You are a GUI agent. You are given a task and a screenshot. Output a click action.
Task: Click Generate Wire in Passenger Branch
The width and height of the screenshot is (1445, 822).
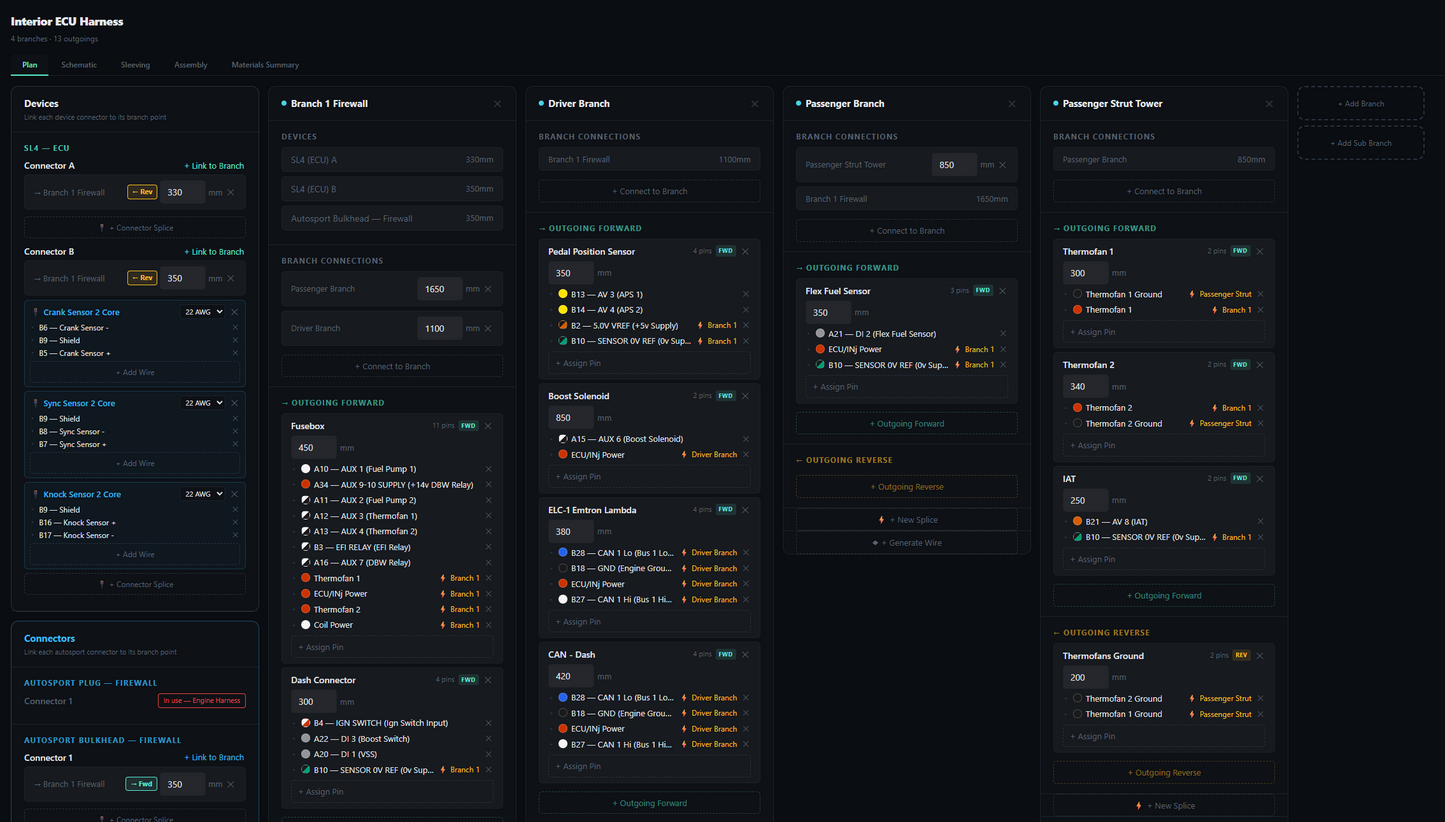907,543
